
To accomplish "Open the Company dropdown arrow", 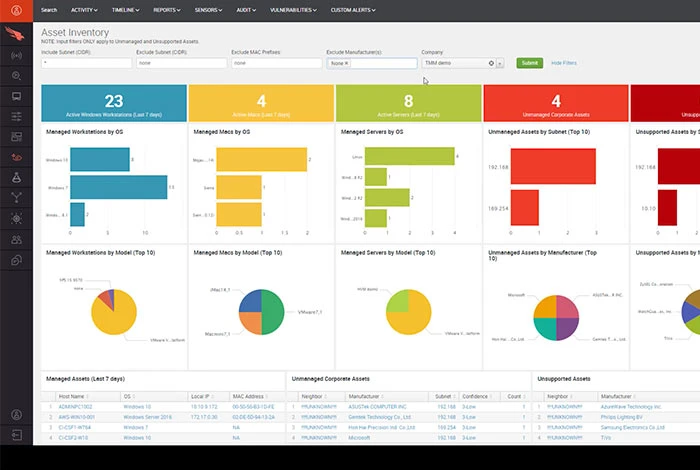I will pyautogui.click(x=500, y=63).
